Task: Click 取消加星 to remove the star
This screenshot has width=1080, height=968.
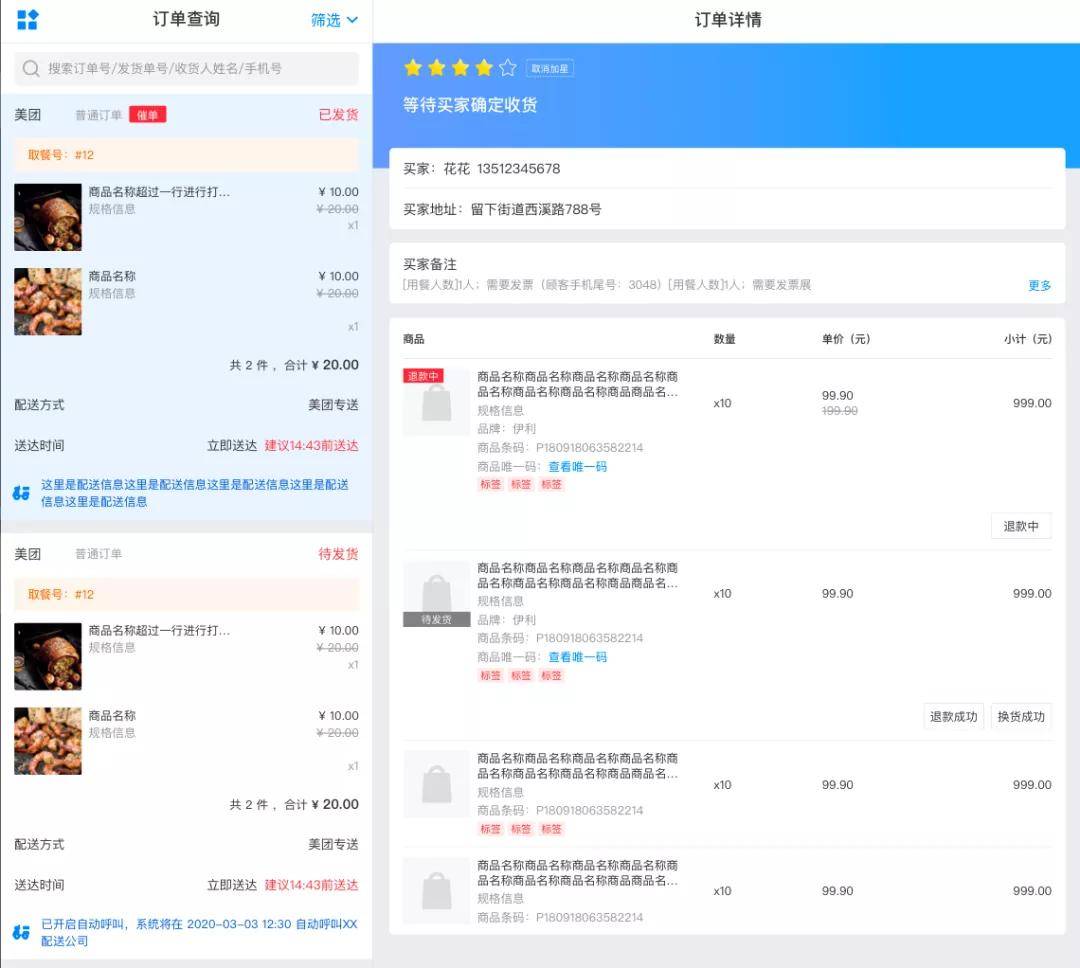Action: tap(550, 68)
